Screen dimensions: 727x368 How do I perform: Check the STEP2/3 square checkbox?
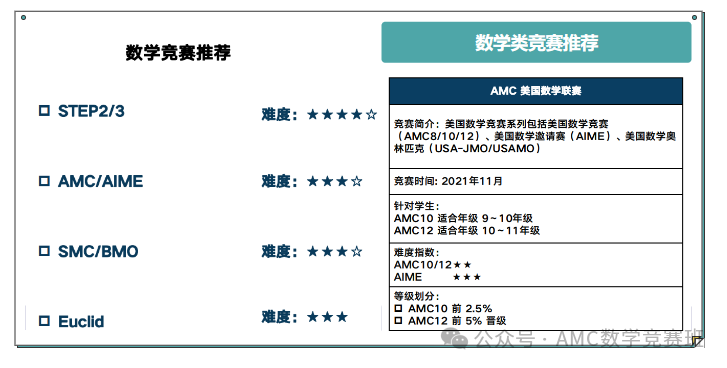pos(44,111)
